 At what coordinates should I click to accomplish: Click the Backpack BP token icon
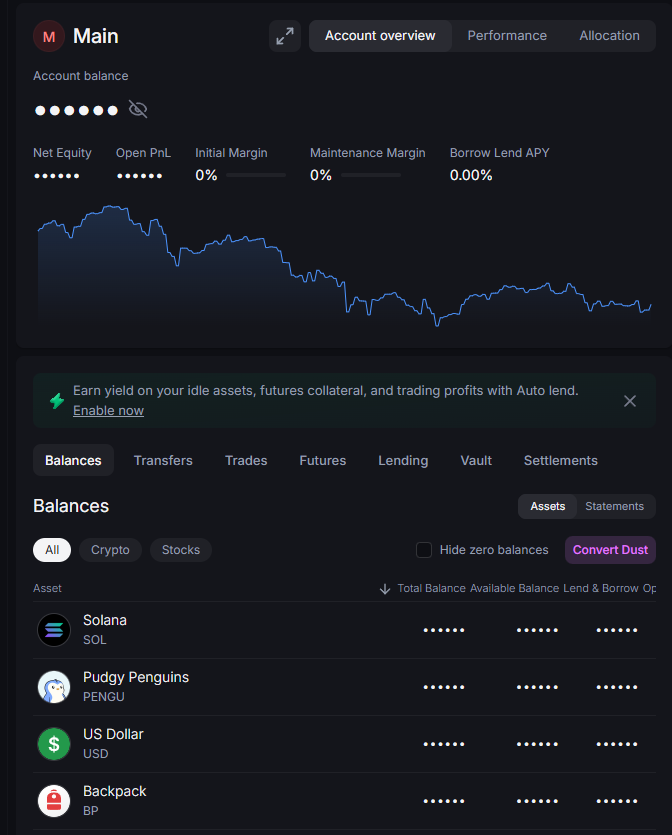click(54, 801)
